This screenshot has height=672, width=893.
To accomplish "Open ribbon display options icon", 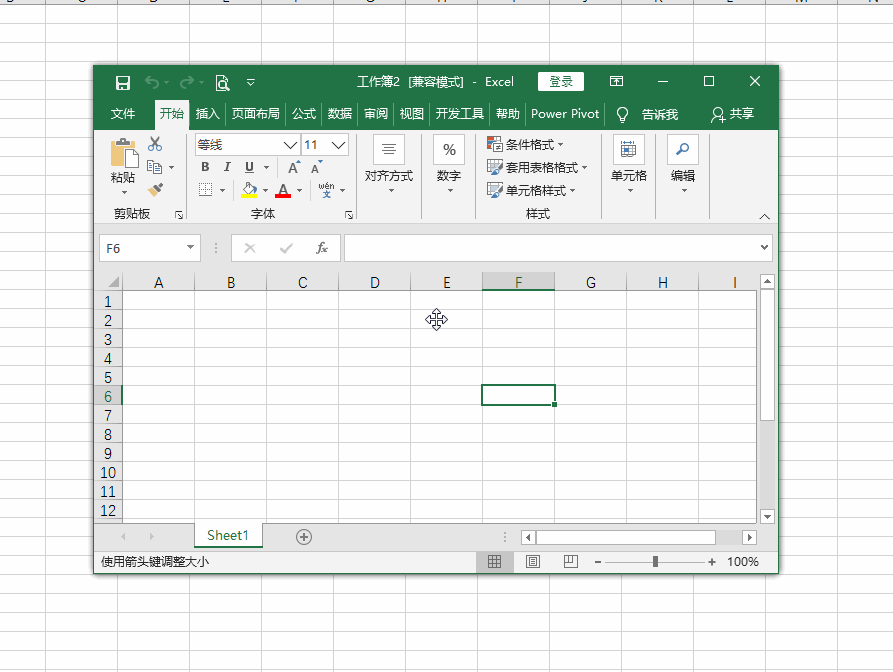I will tap(616, 81).
